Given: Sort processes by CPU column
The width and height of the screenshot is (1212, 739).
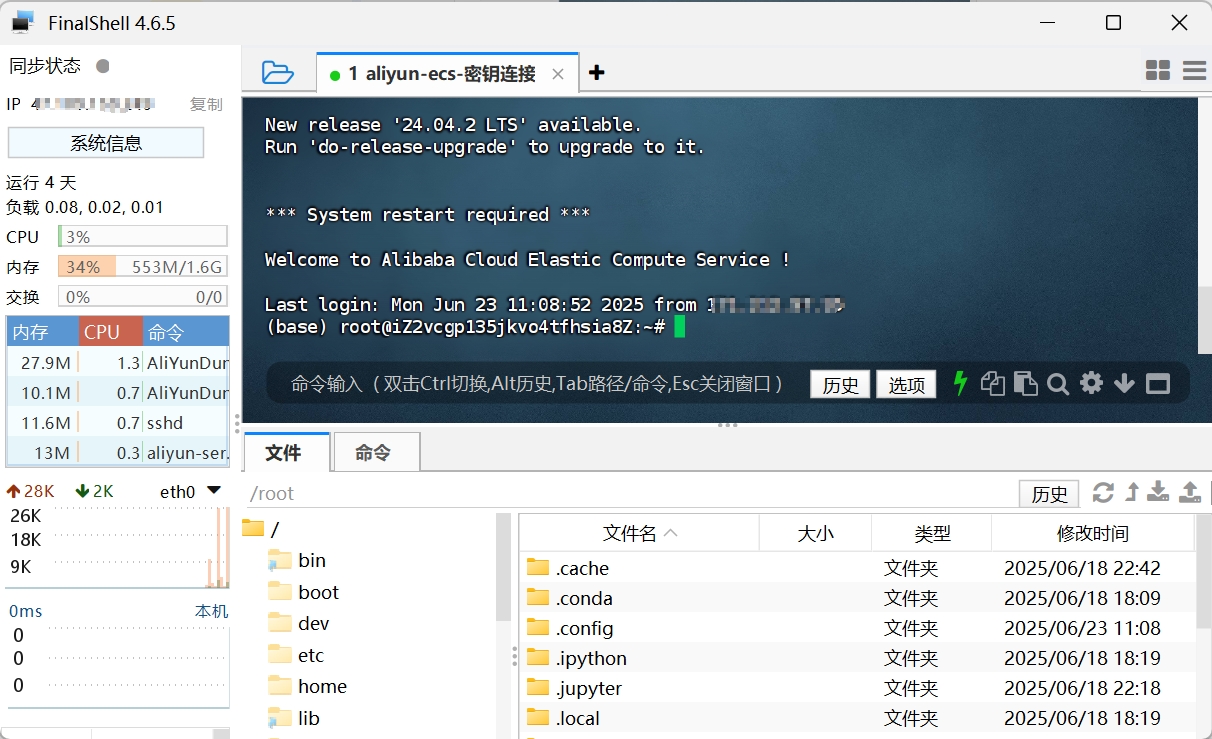Looking at the screenshot, I should tap(111, 332).
